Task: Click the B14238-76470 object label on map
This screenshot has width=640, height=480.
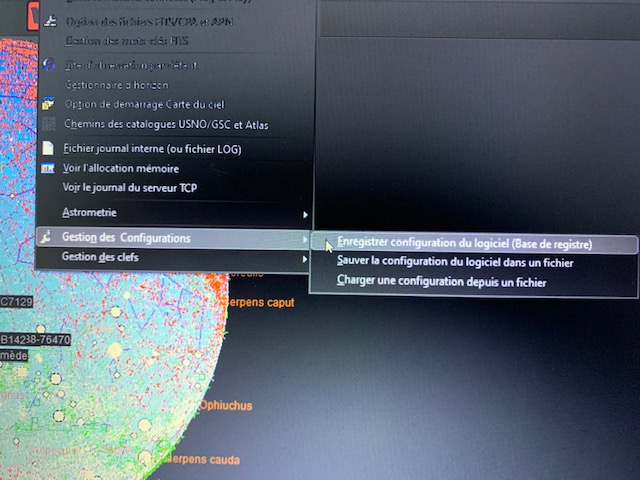Action: click(37, 340)
